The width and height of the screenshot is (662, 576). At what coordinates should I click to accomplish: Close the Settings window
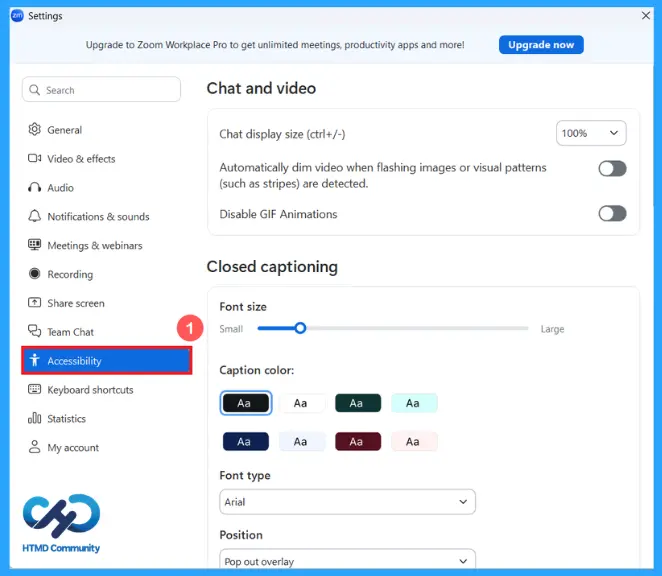point(646,16)
